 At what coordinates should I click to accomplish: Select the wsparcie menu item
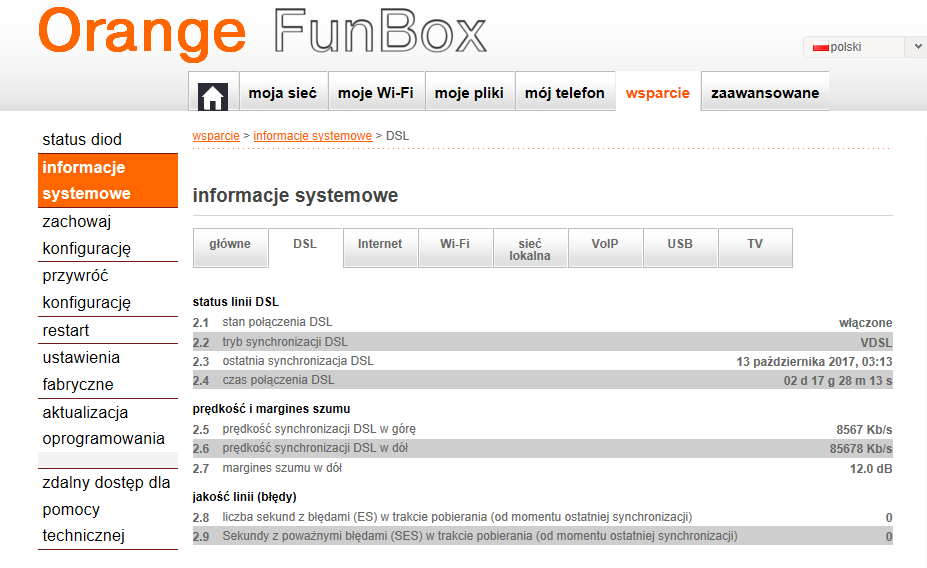(658, 93)
